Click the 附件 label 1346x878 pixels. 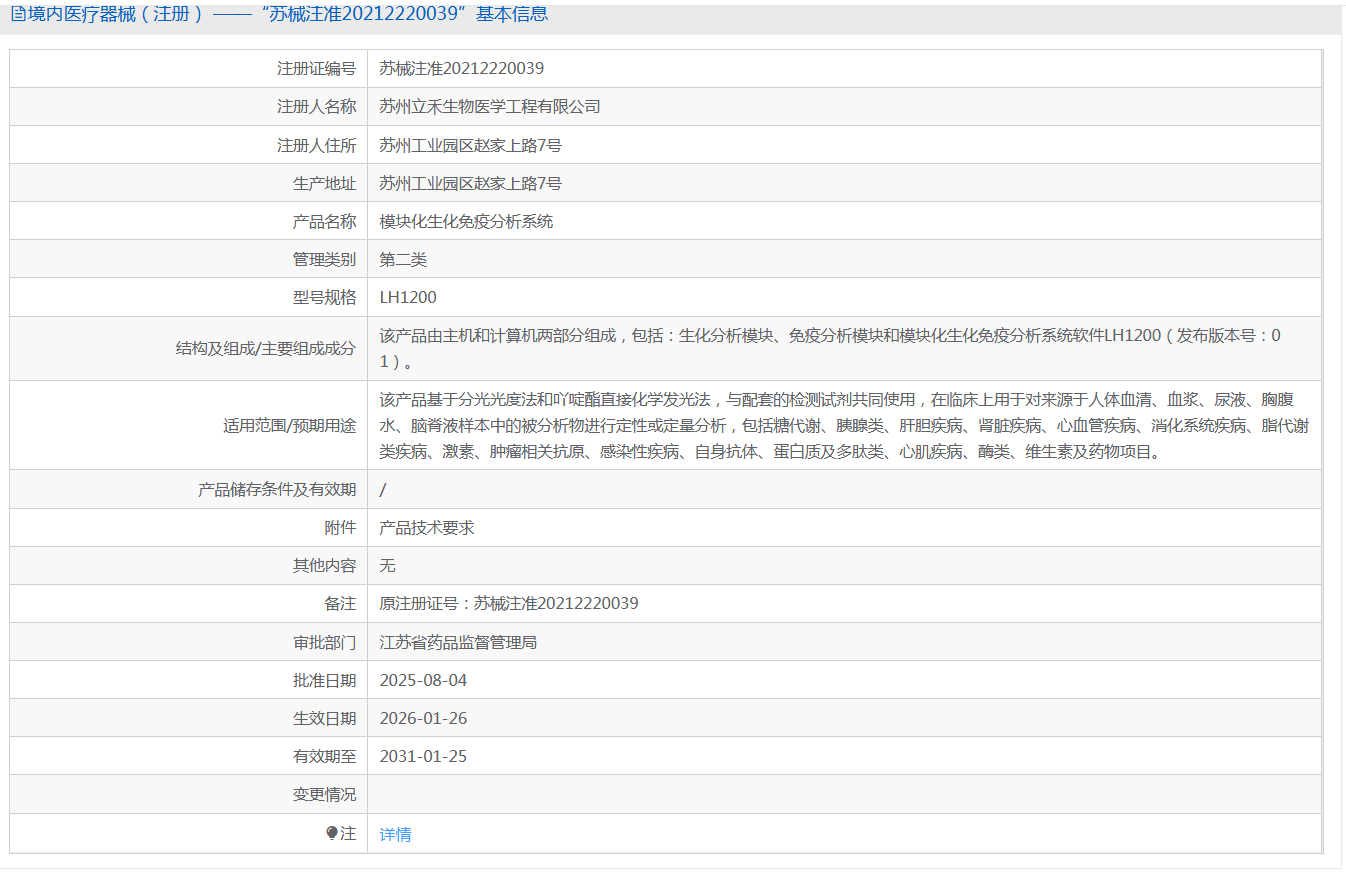tap(340, 527)
